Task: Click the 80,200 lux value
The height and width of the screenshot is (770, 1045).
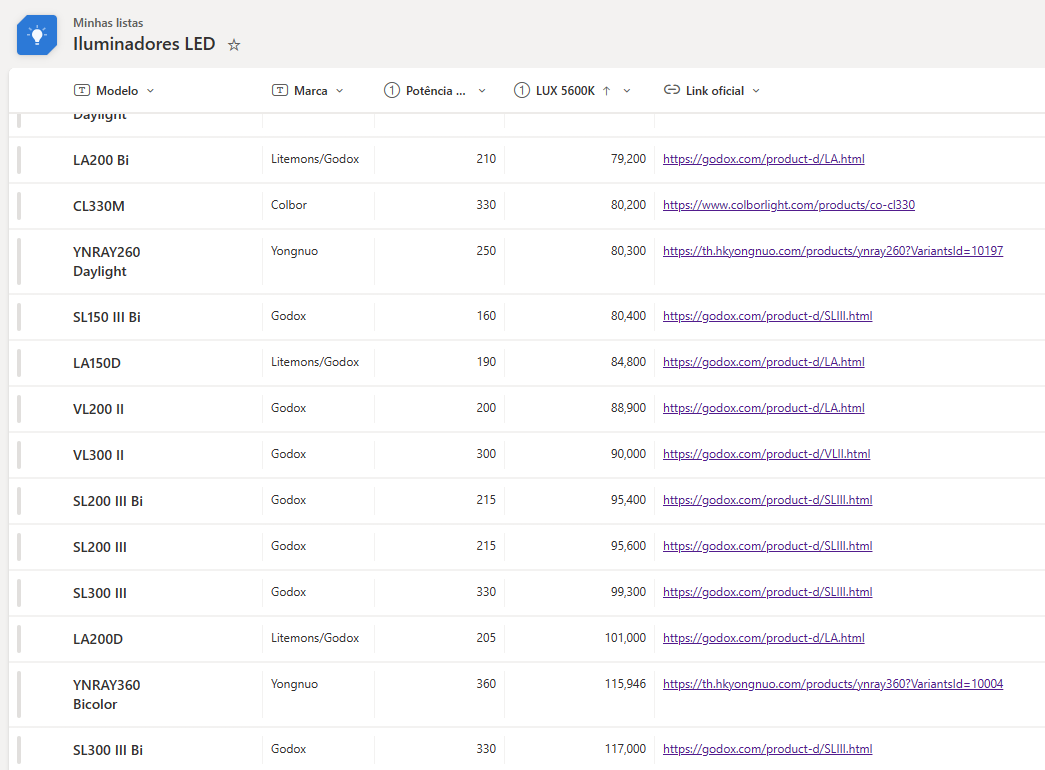Action: point(628,205)
